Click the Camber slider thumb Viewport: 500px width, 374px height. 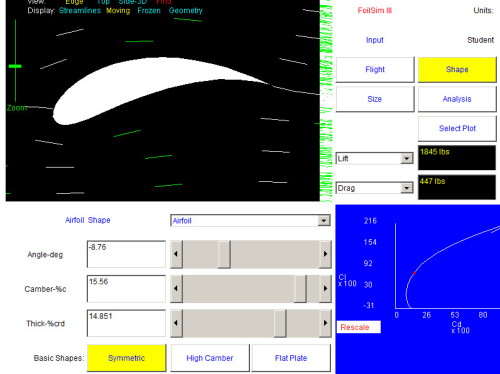[x=300, y=289]
